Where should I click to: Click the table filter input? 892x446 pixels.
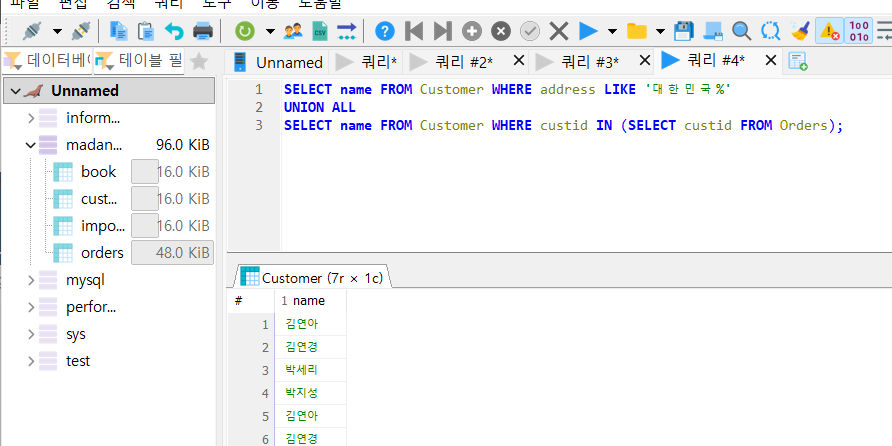(138, 60)
